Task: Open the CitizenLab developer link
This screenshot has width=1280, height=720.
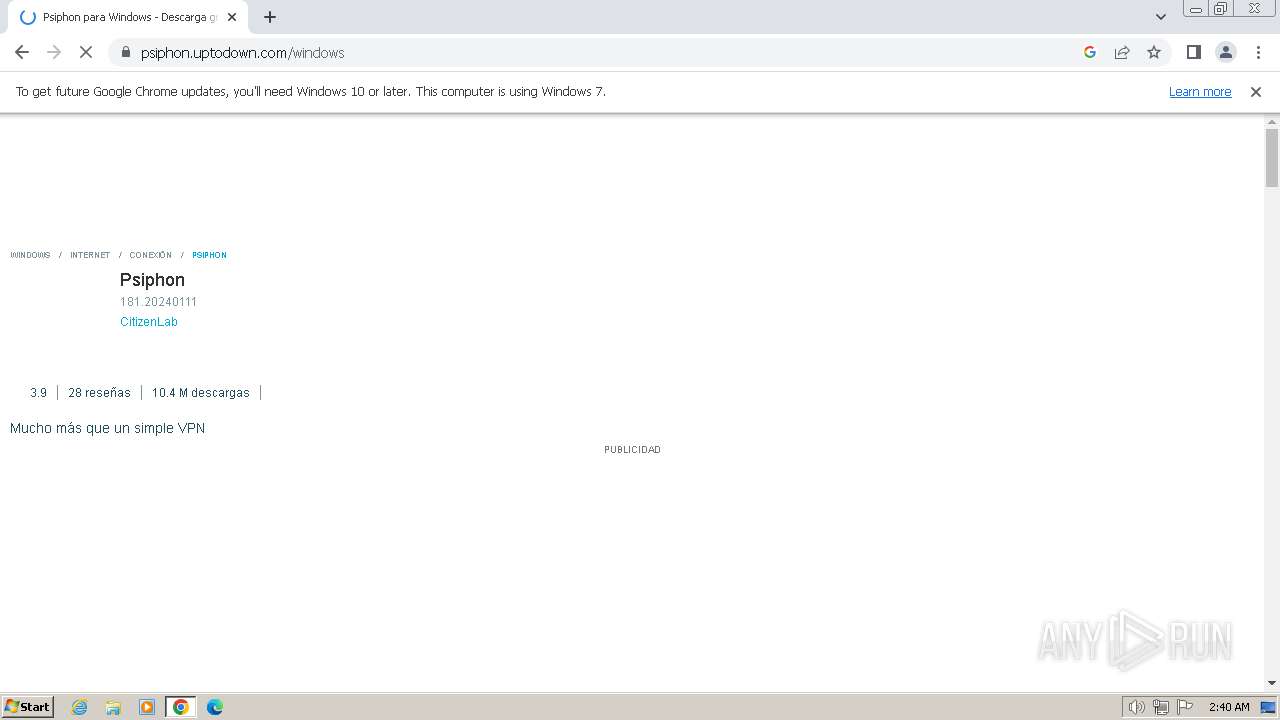Action: [x=149, y=322]
